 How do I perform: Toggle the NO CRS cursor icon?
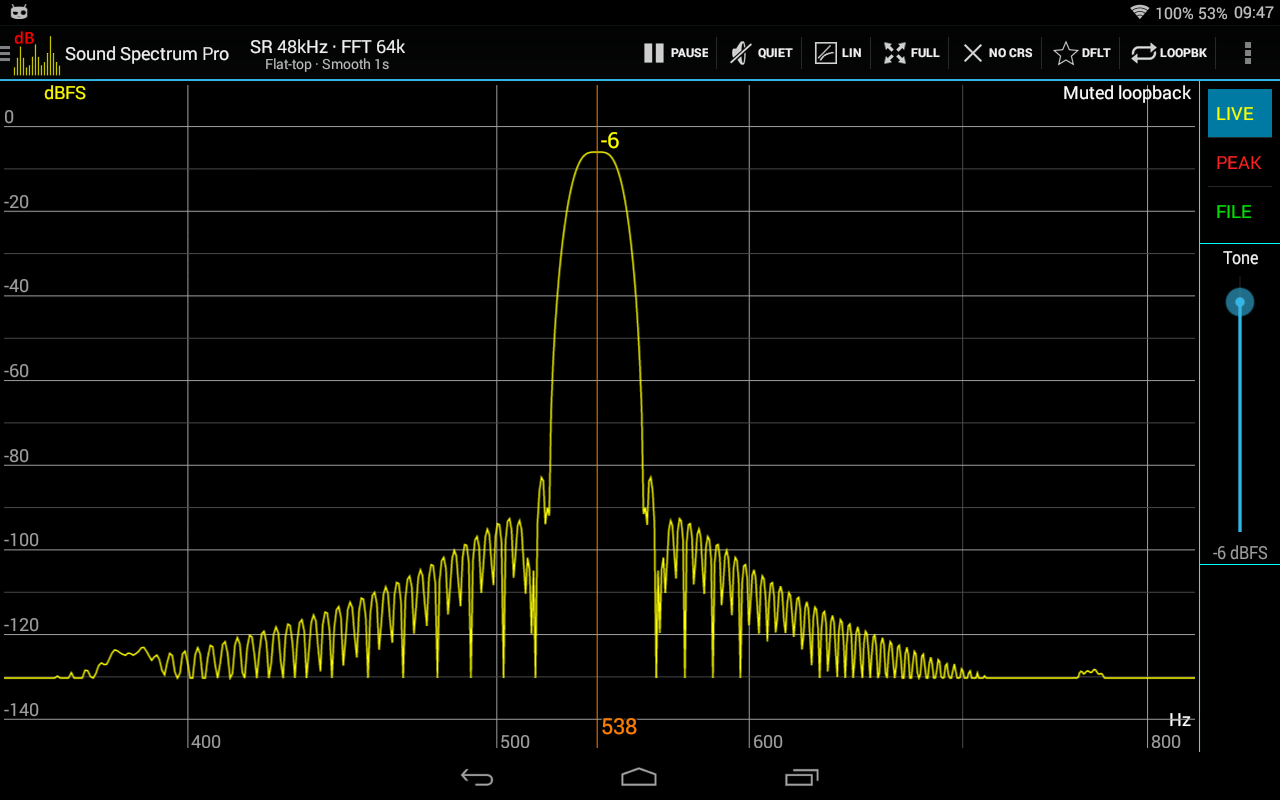(996, 53)
